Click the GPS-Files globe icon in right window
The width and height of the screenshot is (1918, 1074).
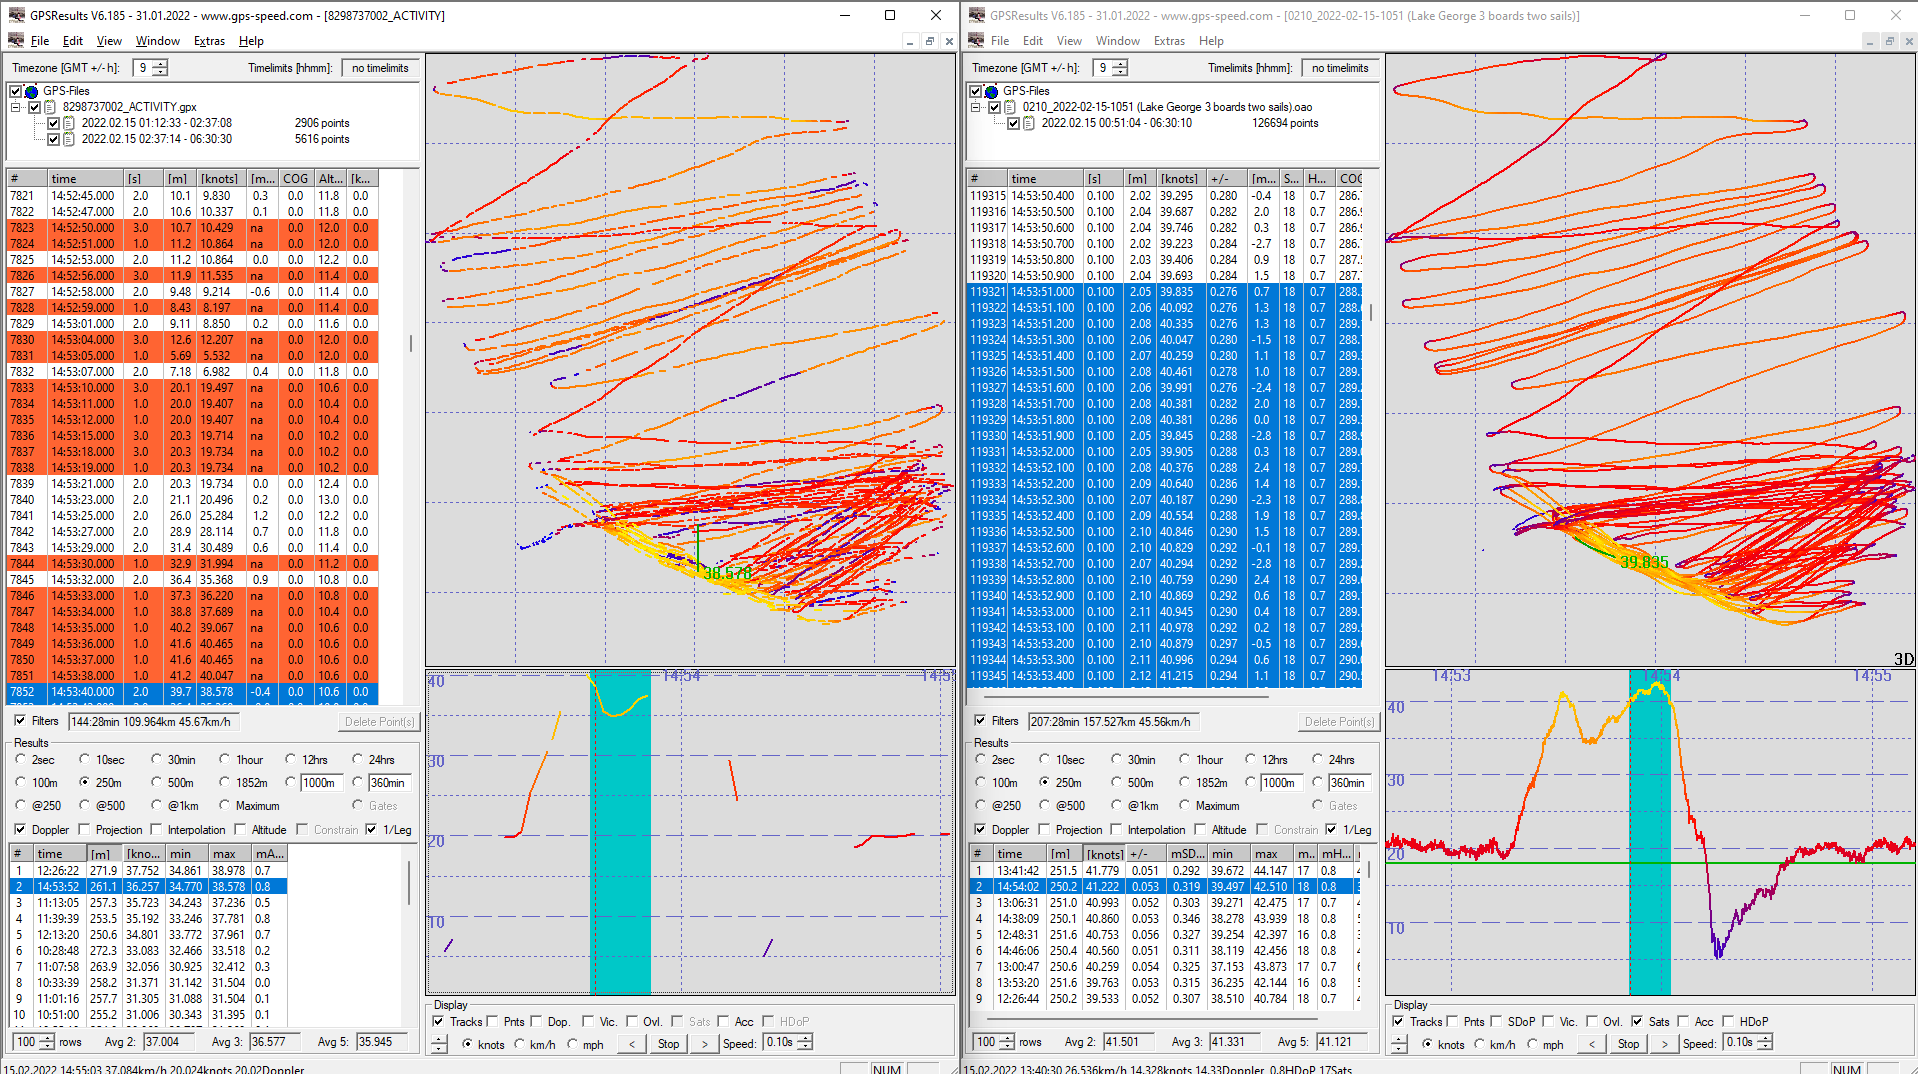991,91
